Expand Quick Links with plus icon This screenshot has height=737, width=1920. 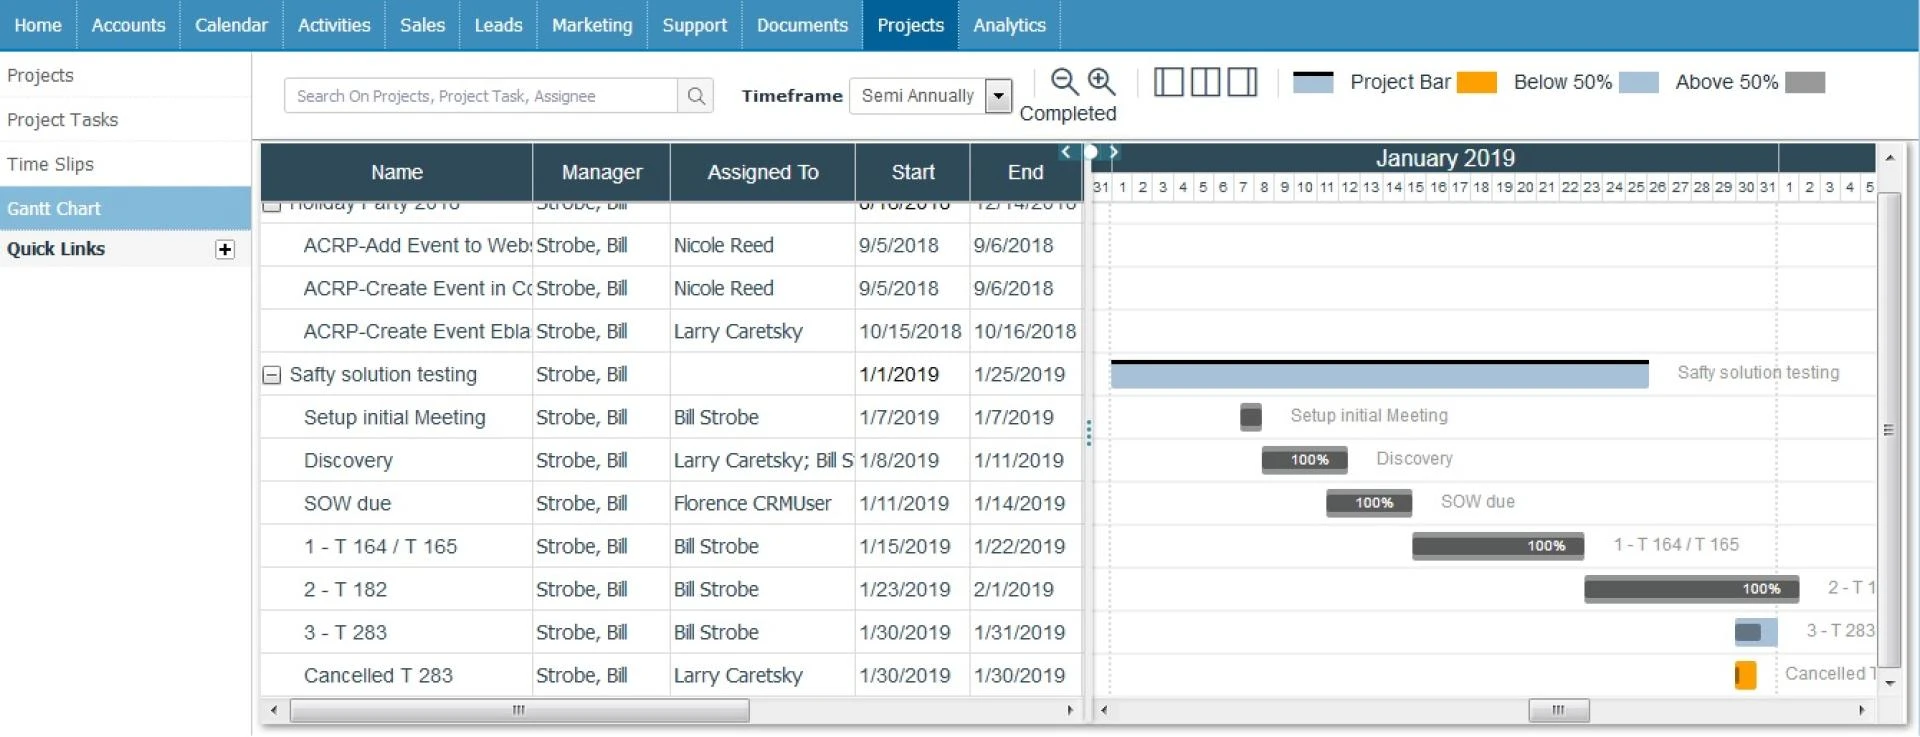(x=225, y=250)
